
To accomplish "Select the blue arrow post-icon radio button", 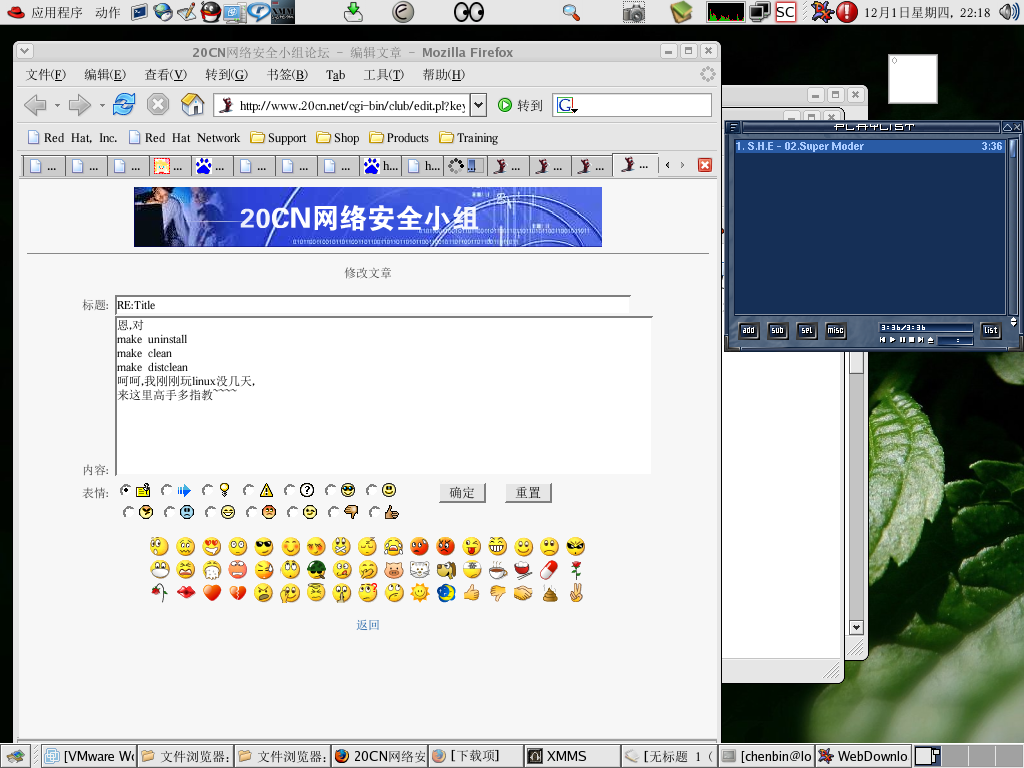I will [x=167, y=490].
